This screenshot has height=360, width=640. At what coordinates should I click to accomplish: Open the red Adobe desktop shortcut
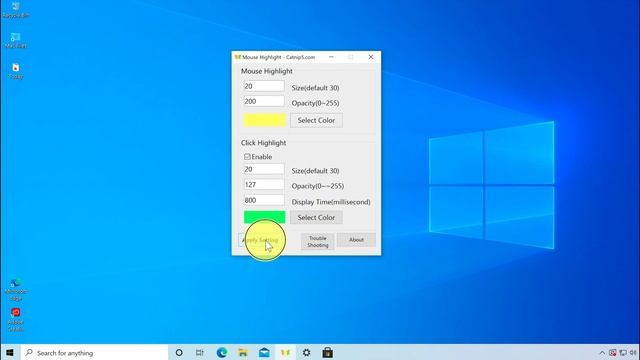16,319
